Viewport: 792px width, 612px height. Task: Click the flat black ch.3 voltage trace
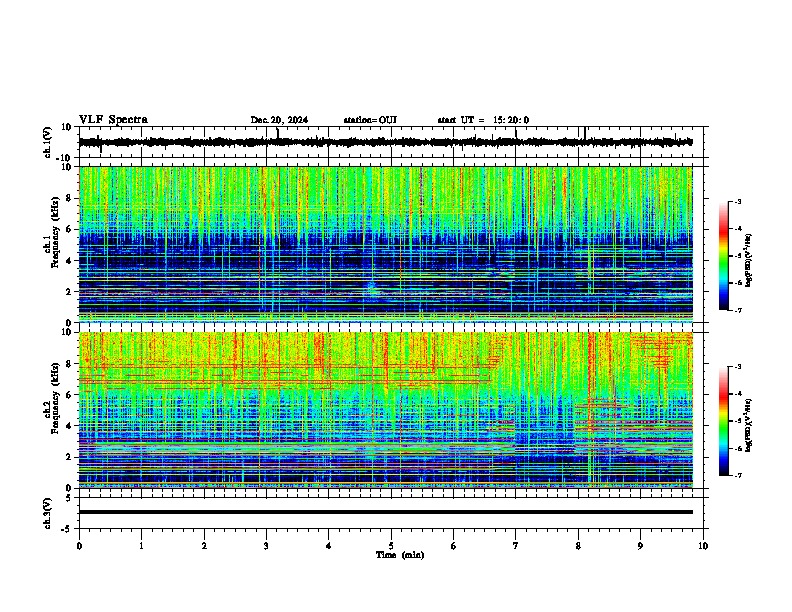[x=385, y=512]
